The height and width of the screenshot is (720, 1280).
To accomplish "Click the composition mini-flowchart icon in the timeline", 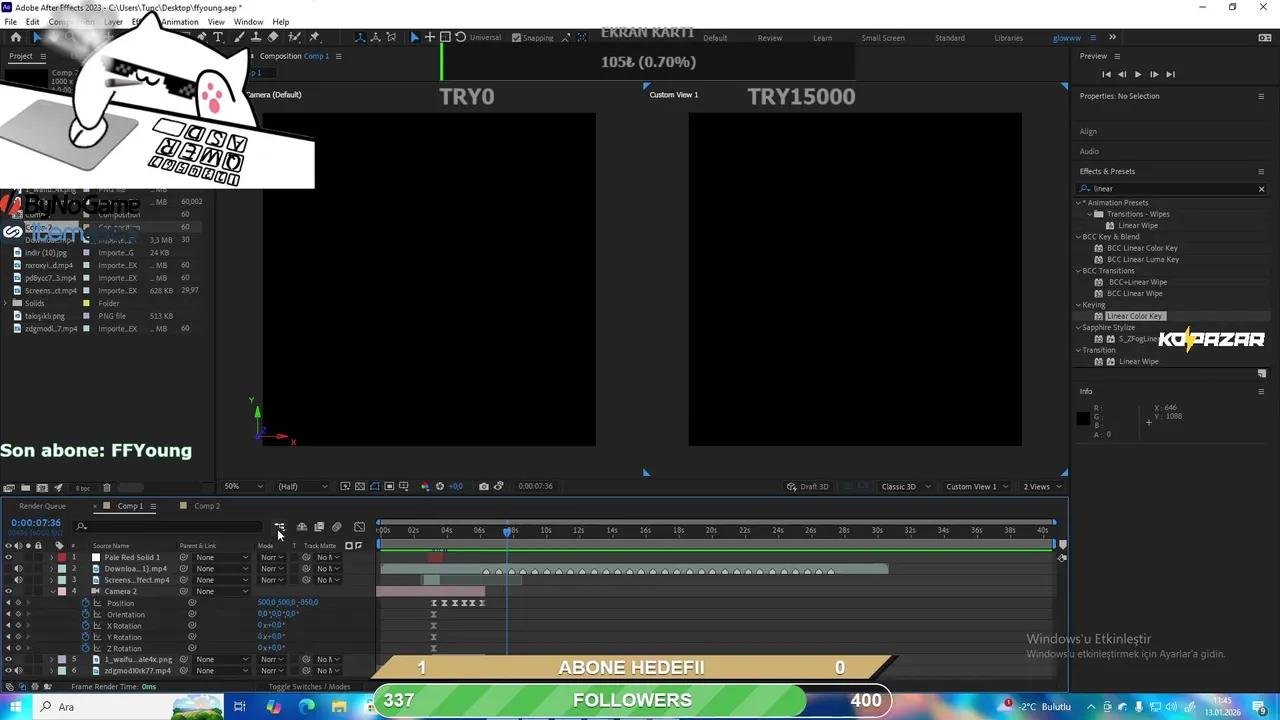I will (x=279, y=527).
